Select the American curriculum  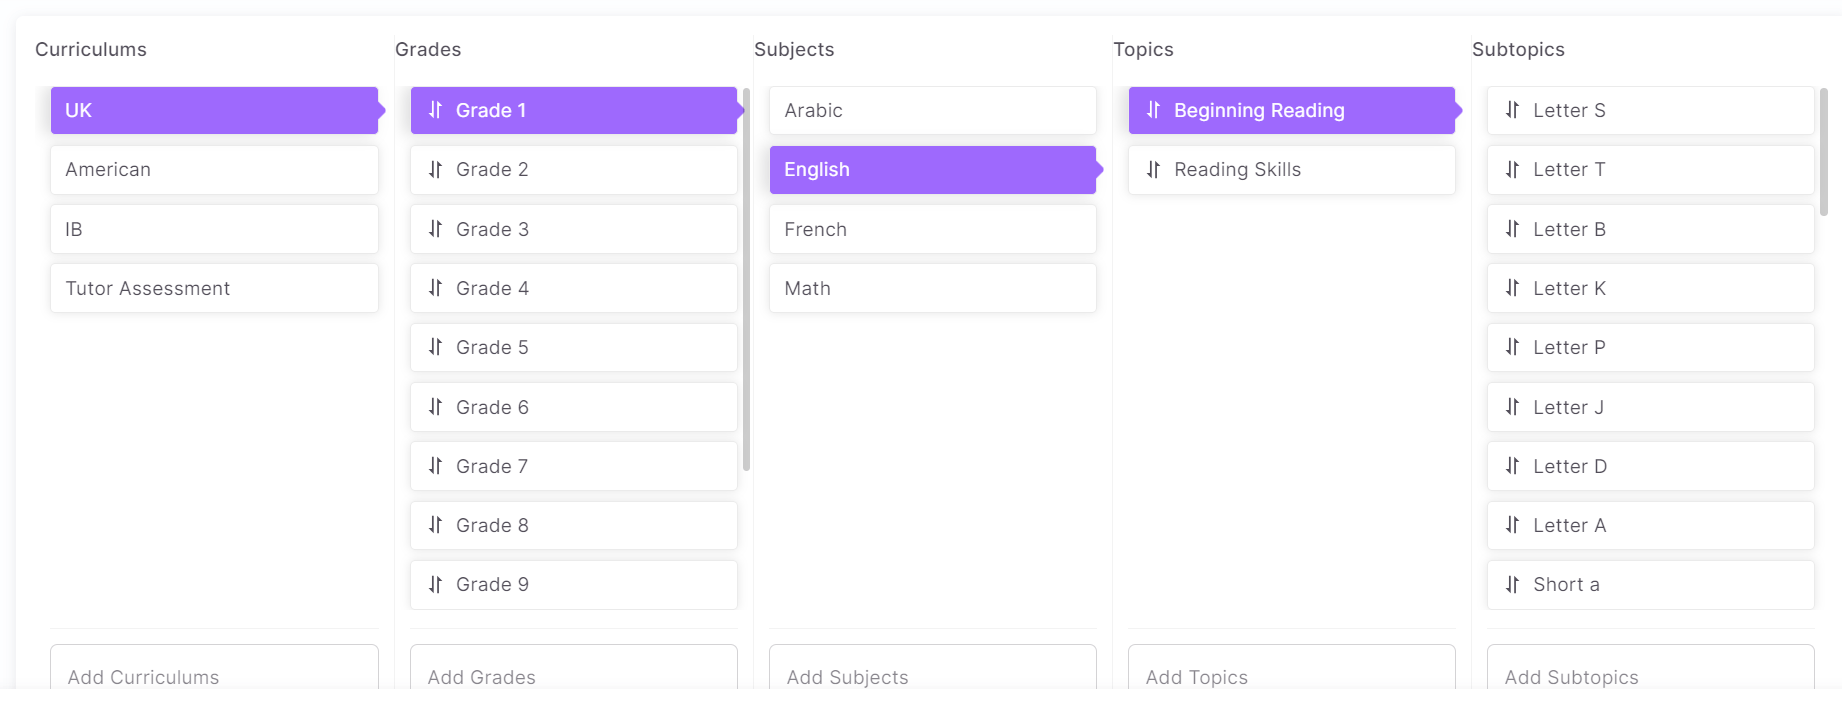click(x=214, y=170)
